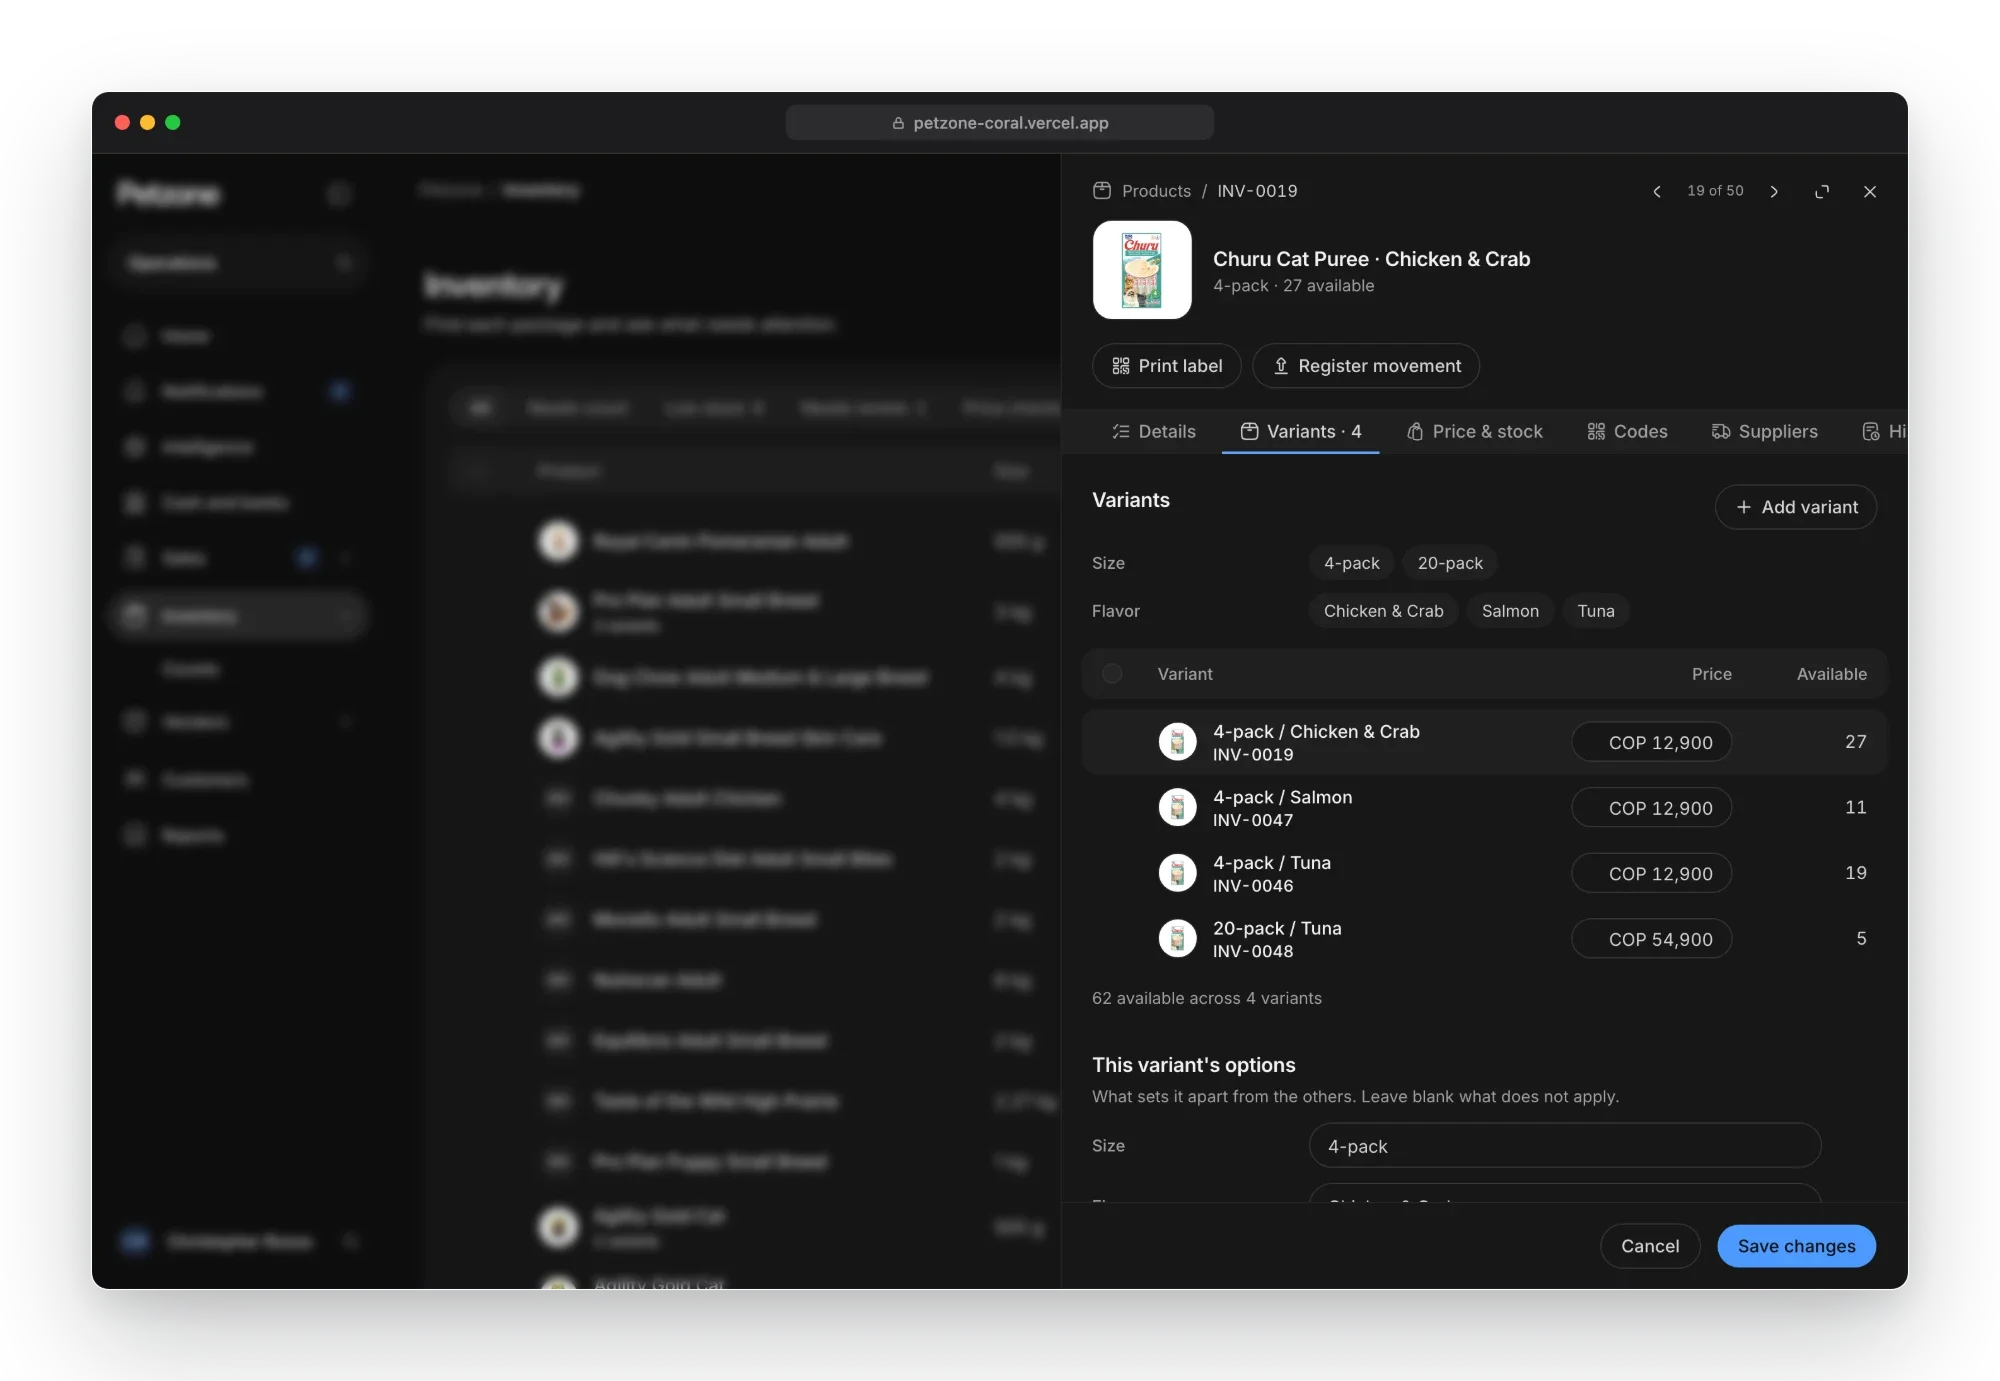2000x1381 pixels.
Task: Click the SKU code INV-0046
Action: (x=1253, y=886)
